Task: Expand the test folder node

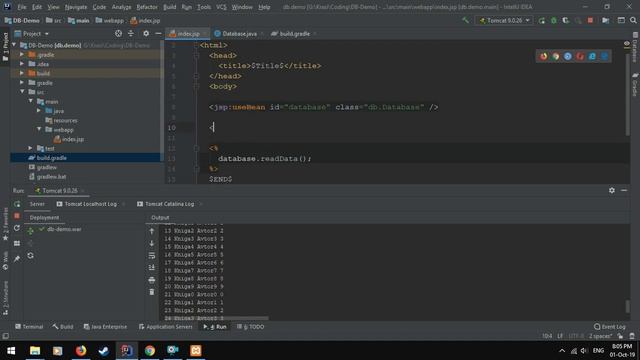Action: coord(31,148)
